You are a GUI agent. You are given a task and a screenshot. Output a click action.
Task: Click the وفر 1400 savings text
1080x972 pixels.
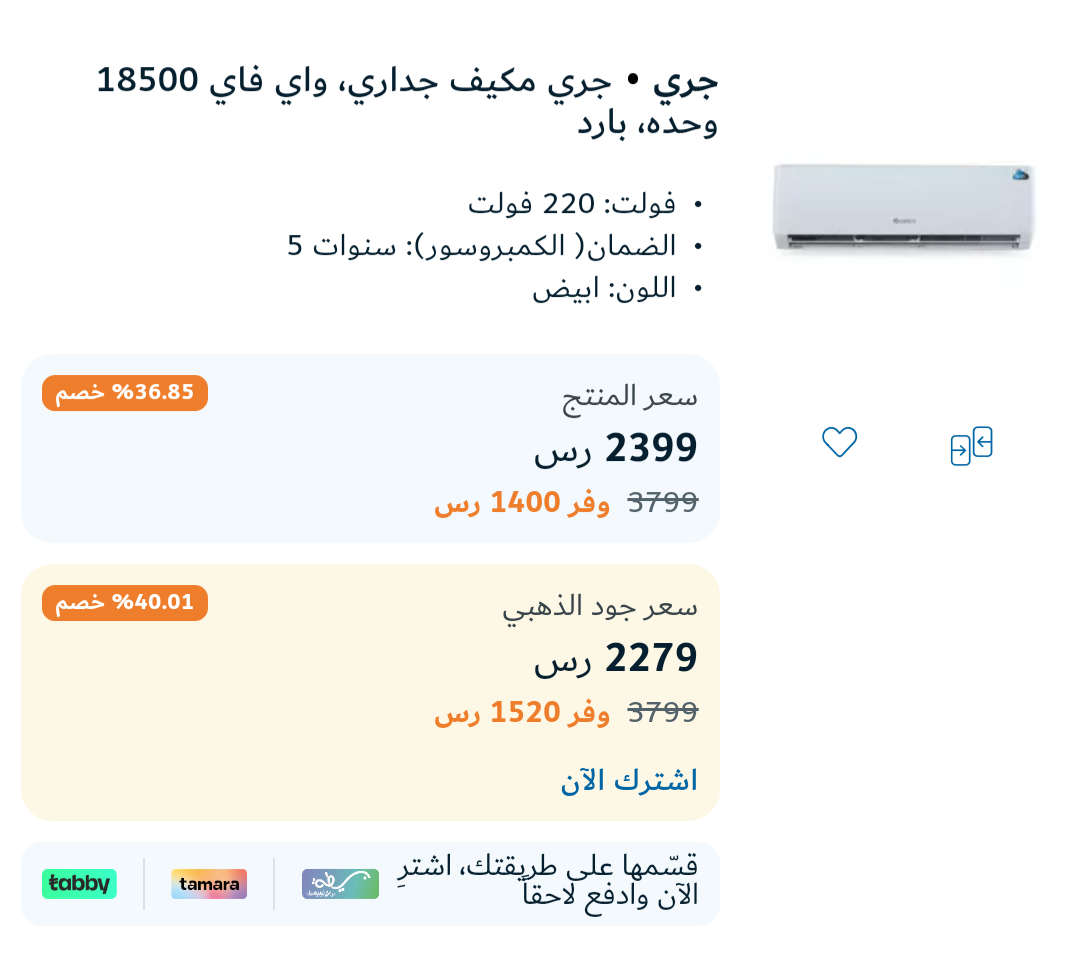522,503
